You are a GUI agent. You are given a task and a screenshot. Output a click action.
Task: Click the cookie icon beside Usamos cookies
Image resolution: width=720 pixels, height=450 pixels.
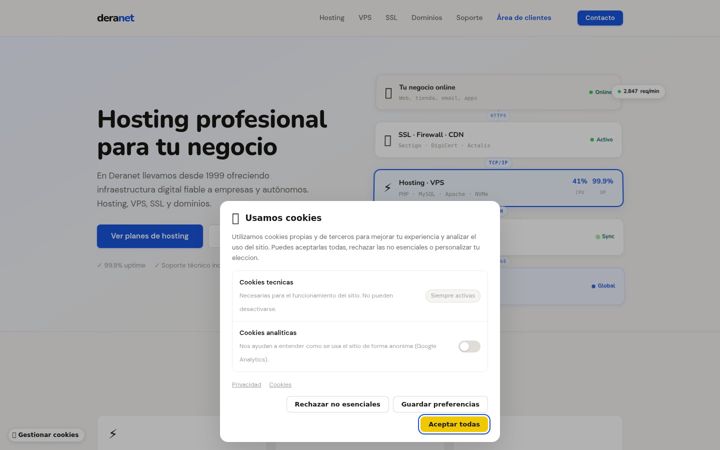pyautogui.click(x=236, y=219)
